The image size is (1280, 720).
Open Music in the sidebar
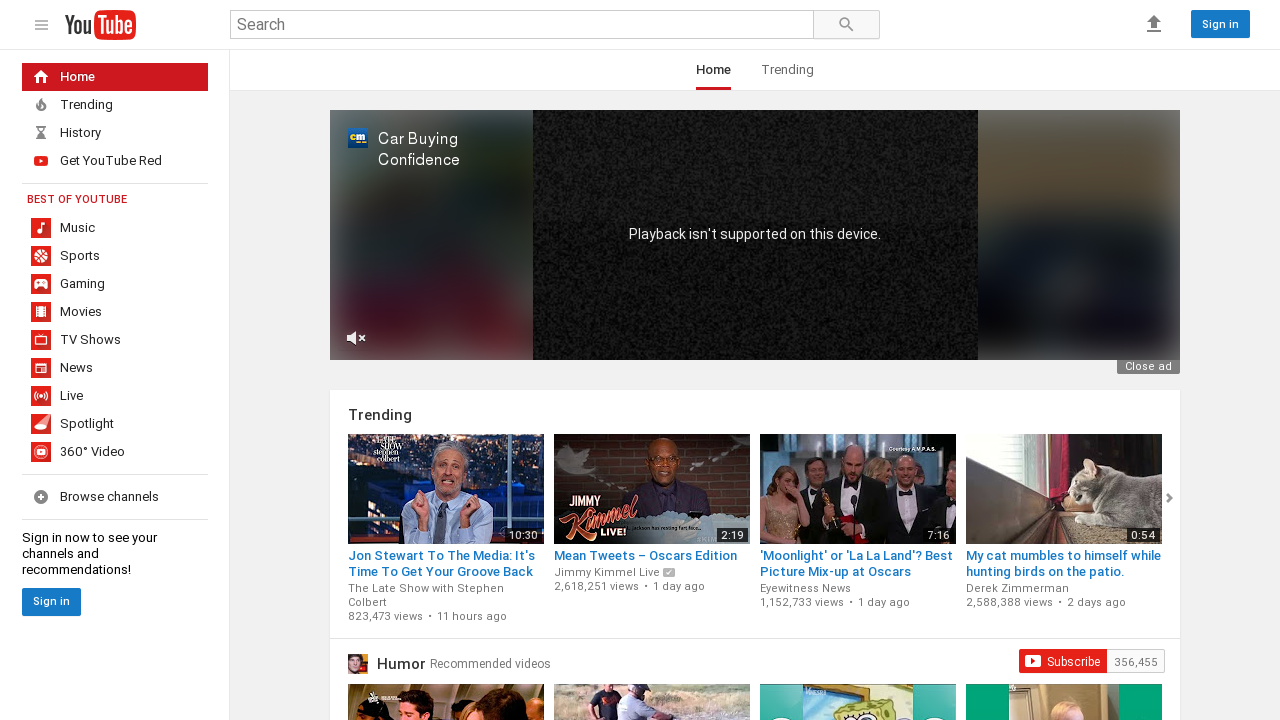pyautogui.click(x=115, y=228)
